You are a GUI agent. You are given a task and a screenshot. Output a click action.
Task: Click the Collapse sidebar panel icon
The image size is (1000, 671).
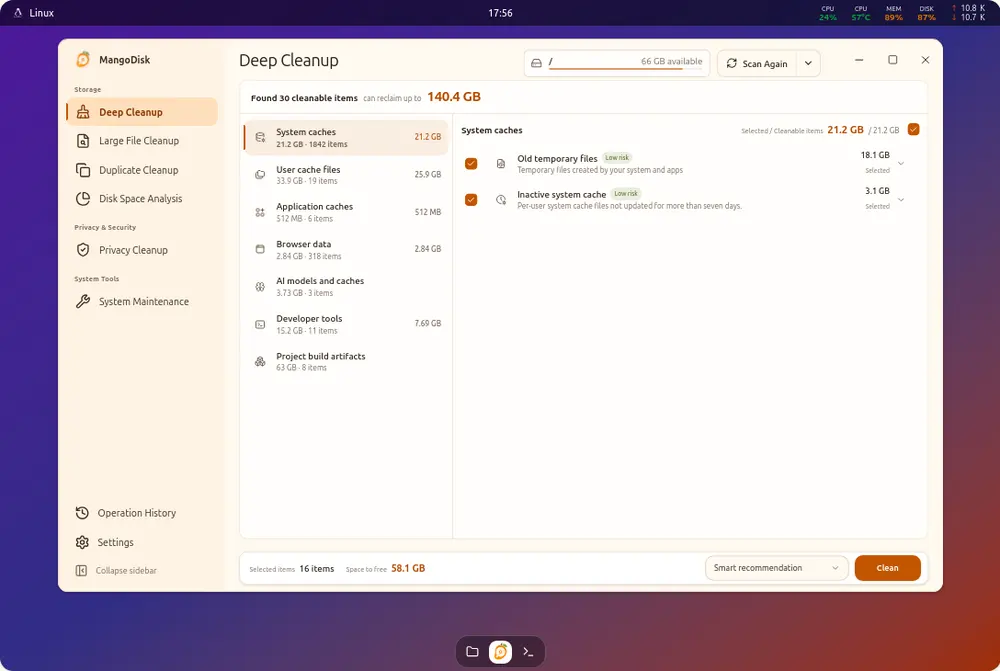81,570
